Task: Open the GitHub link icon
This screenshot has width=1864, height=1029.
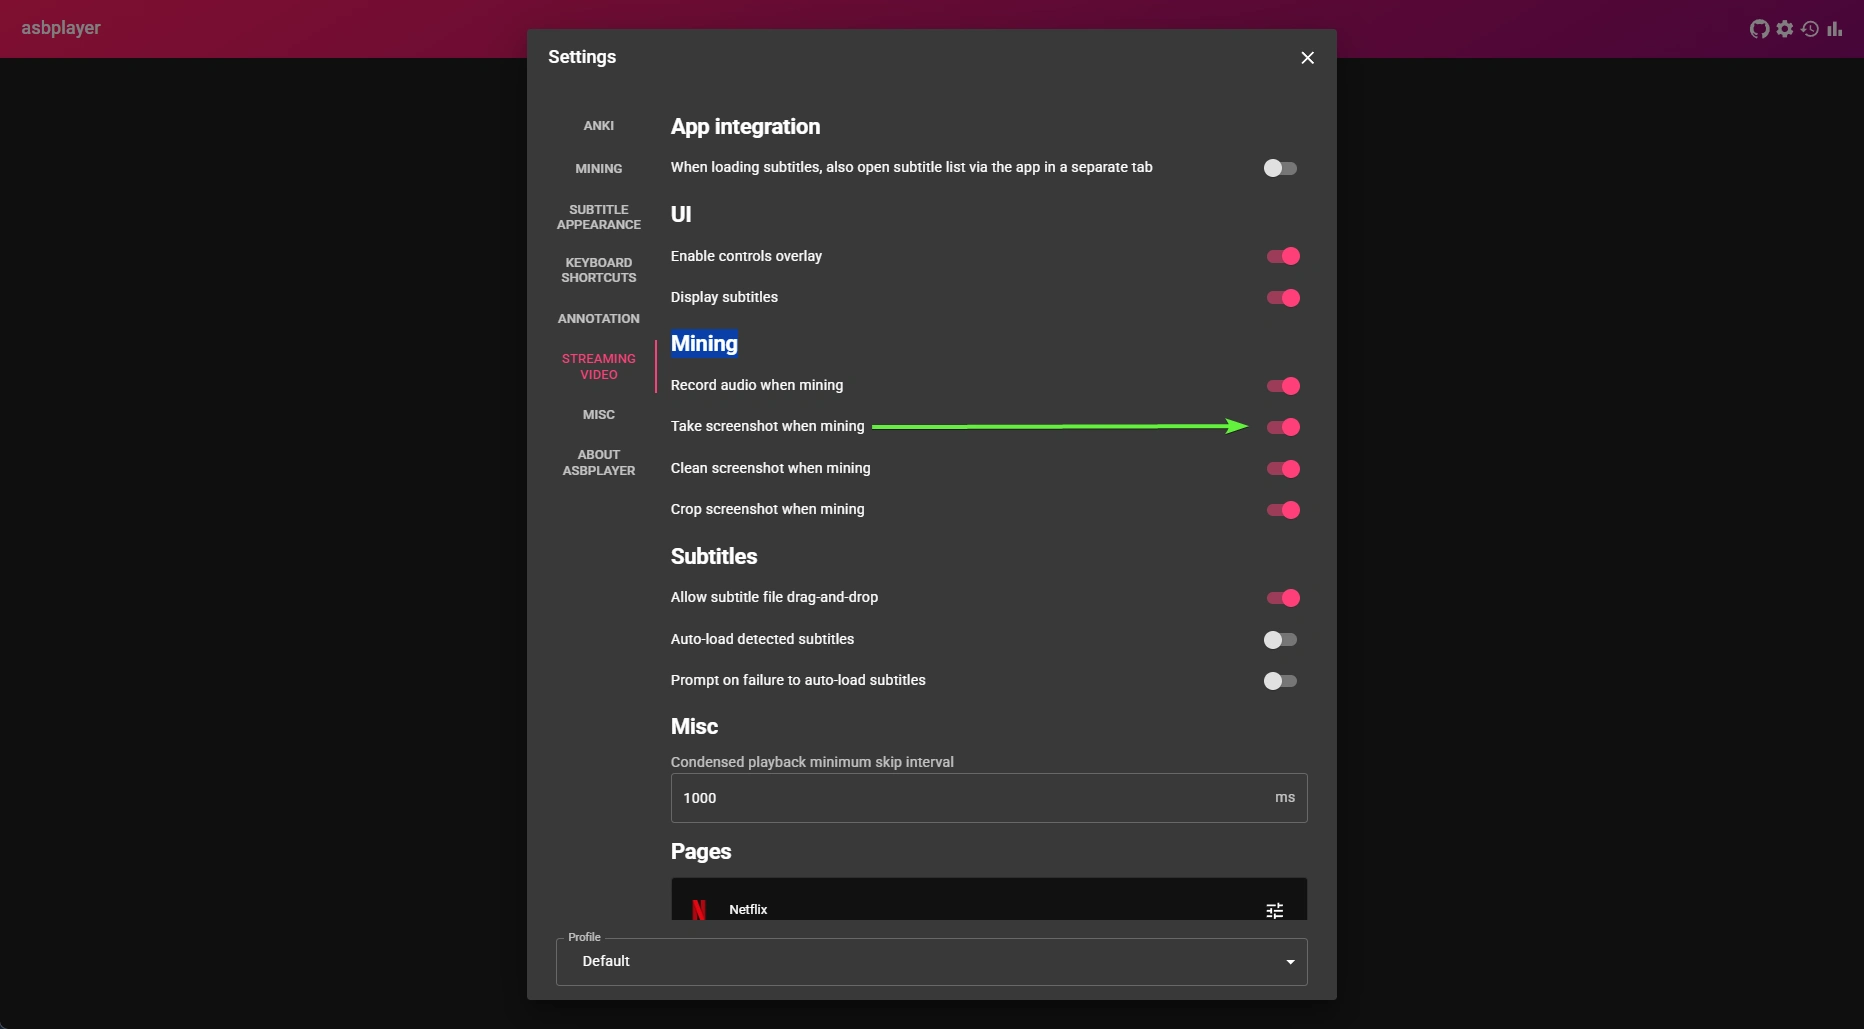Action: (1759, 29)
